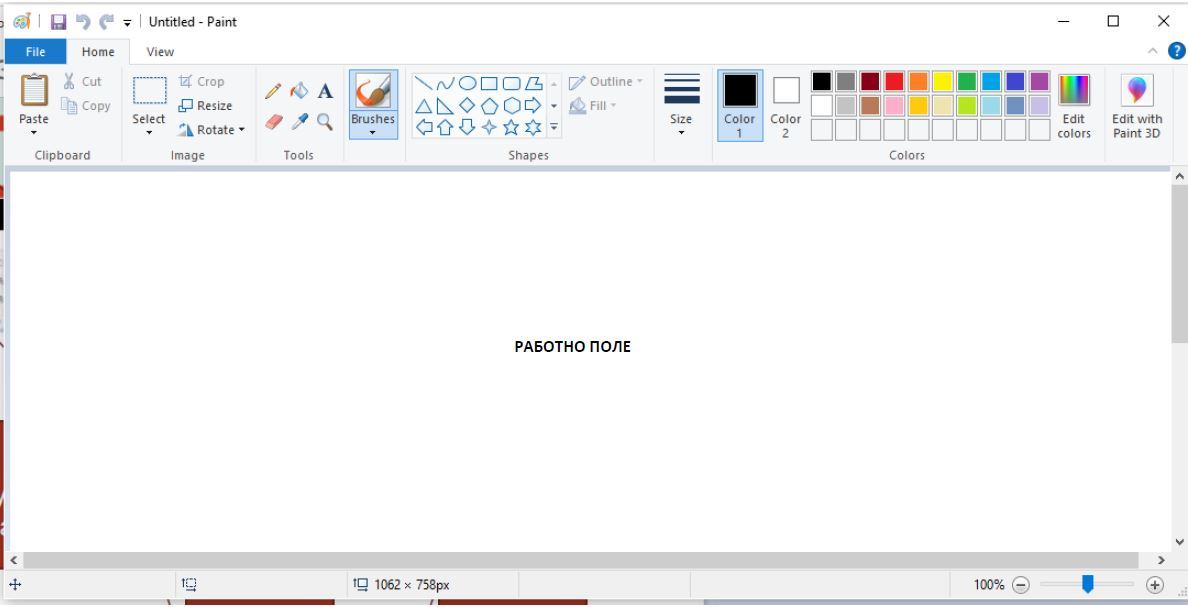Pick the red color swatch
This screenshot has height=607, width=1188.
point(894,81)
